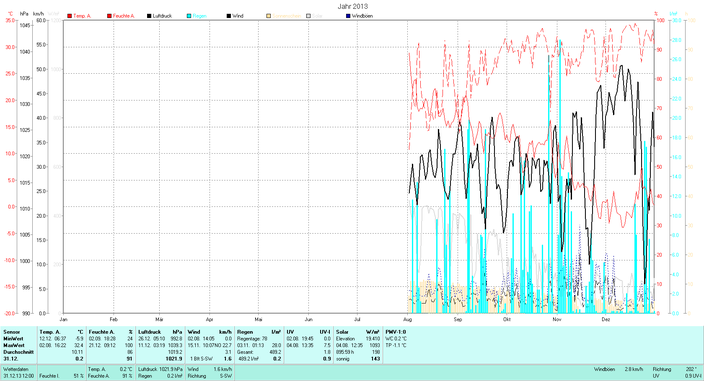Click the 'Nov' month label on axis

tap(557, 320)
